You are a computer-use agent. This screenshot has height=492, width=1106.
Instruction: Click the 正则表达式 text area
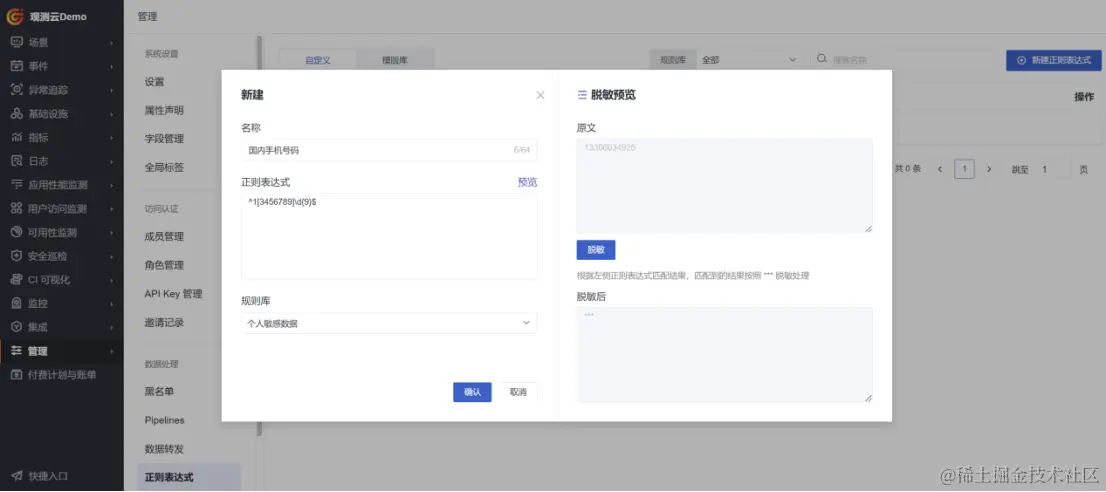[x=389, y=236]
